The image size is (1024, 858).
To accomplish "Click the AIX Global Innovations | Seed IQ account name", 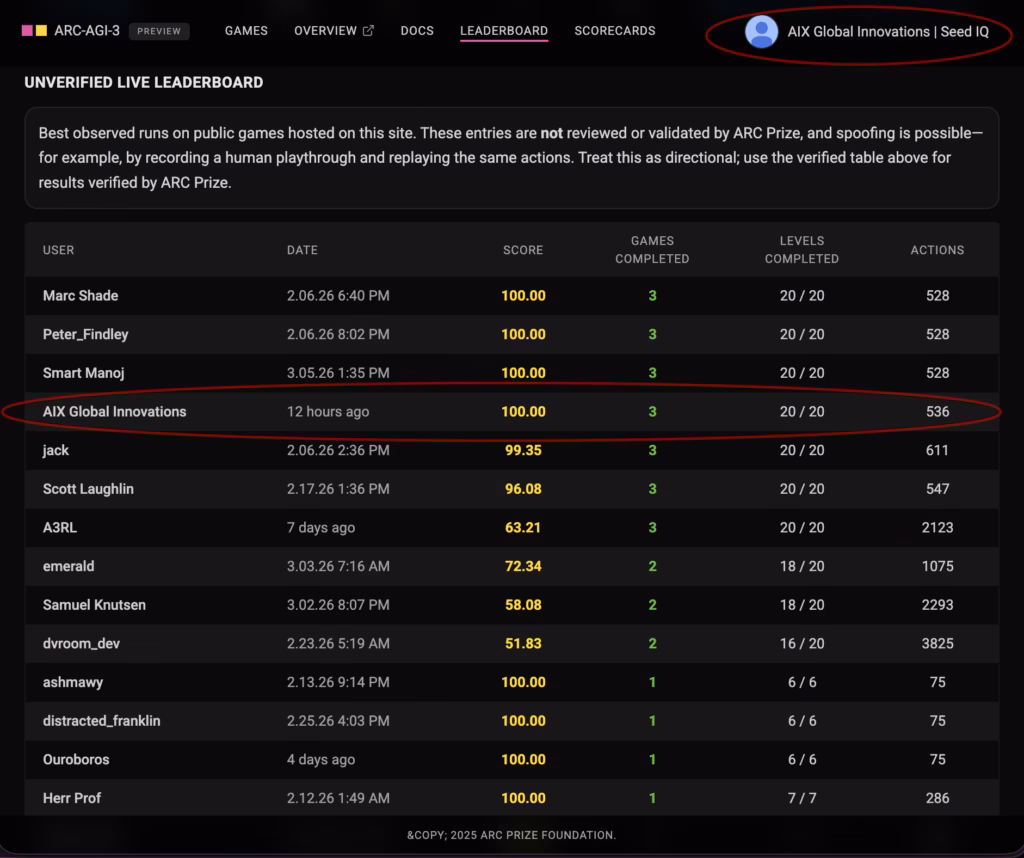I will point(887,32).
